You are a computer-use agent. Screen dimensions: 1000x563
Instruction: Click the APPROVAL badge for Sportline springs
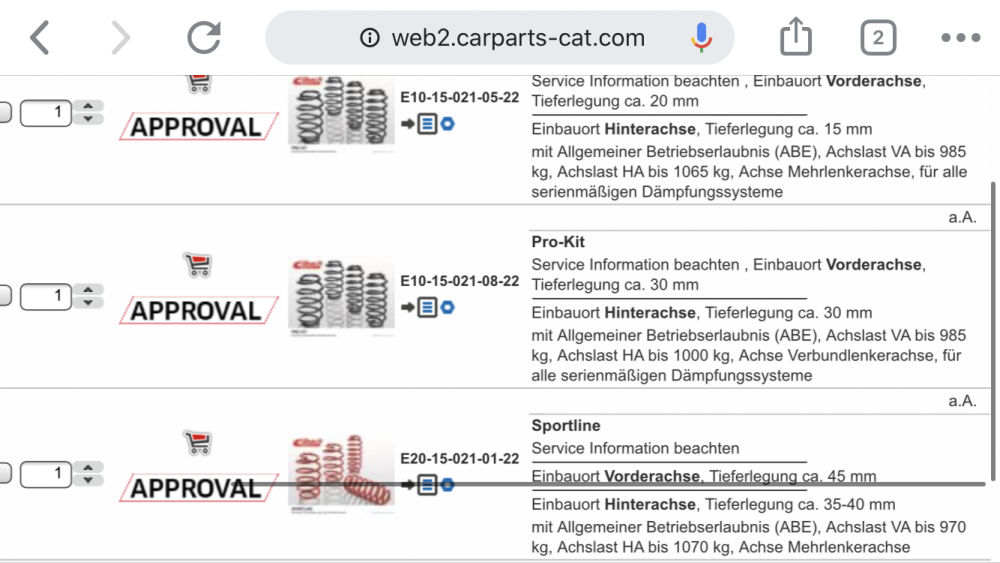[198, 488]
